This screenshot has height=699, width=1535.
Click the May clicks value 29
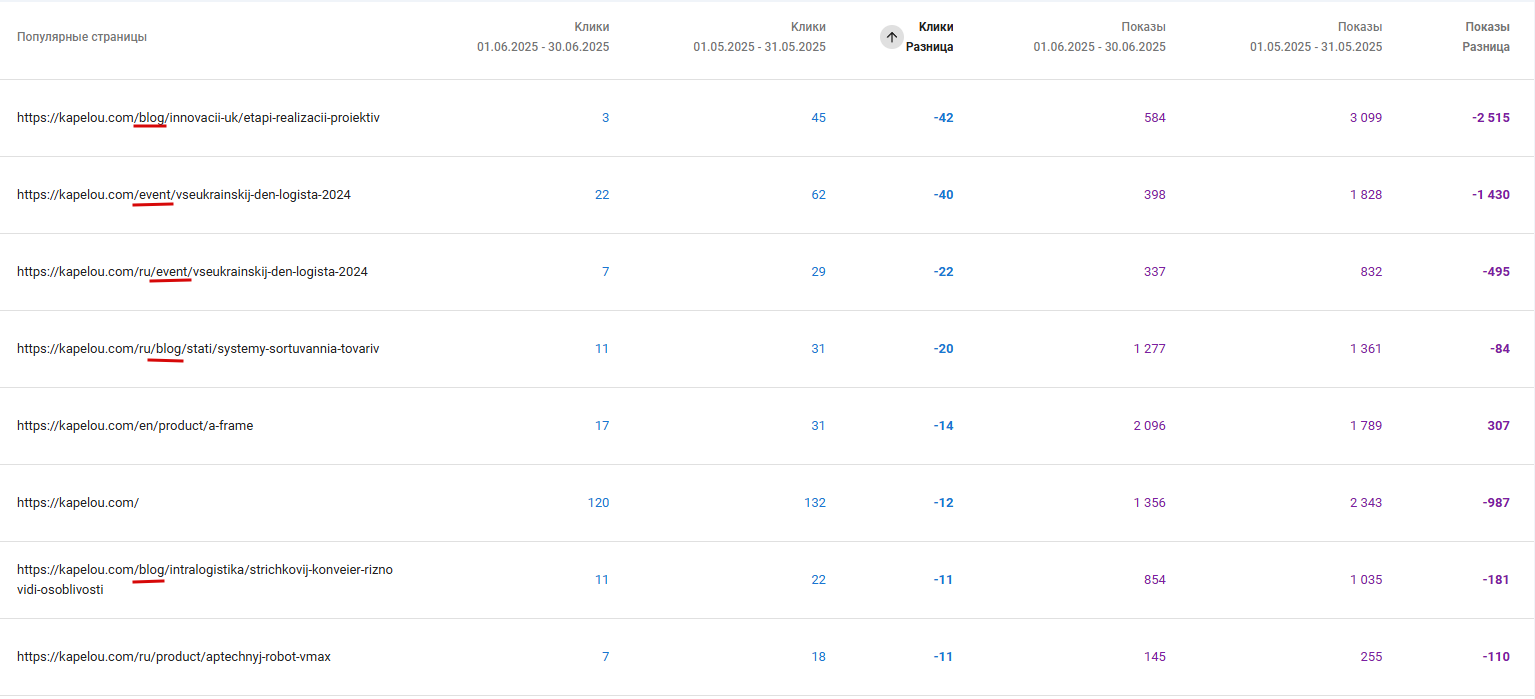818,272
